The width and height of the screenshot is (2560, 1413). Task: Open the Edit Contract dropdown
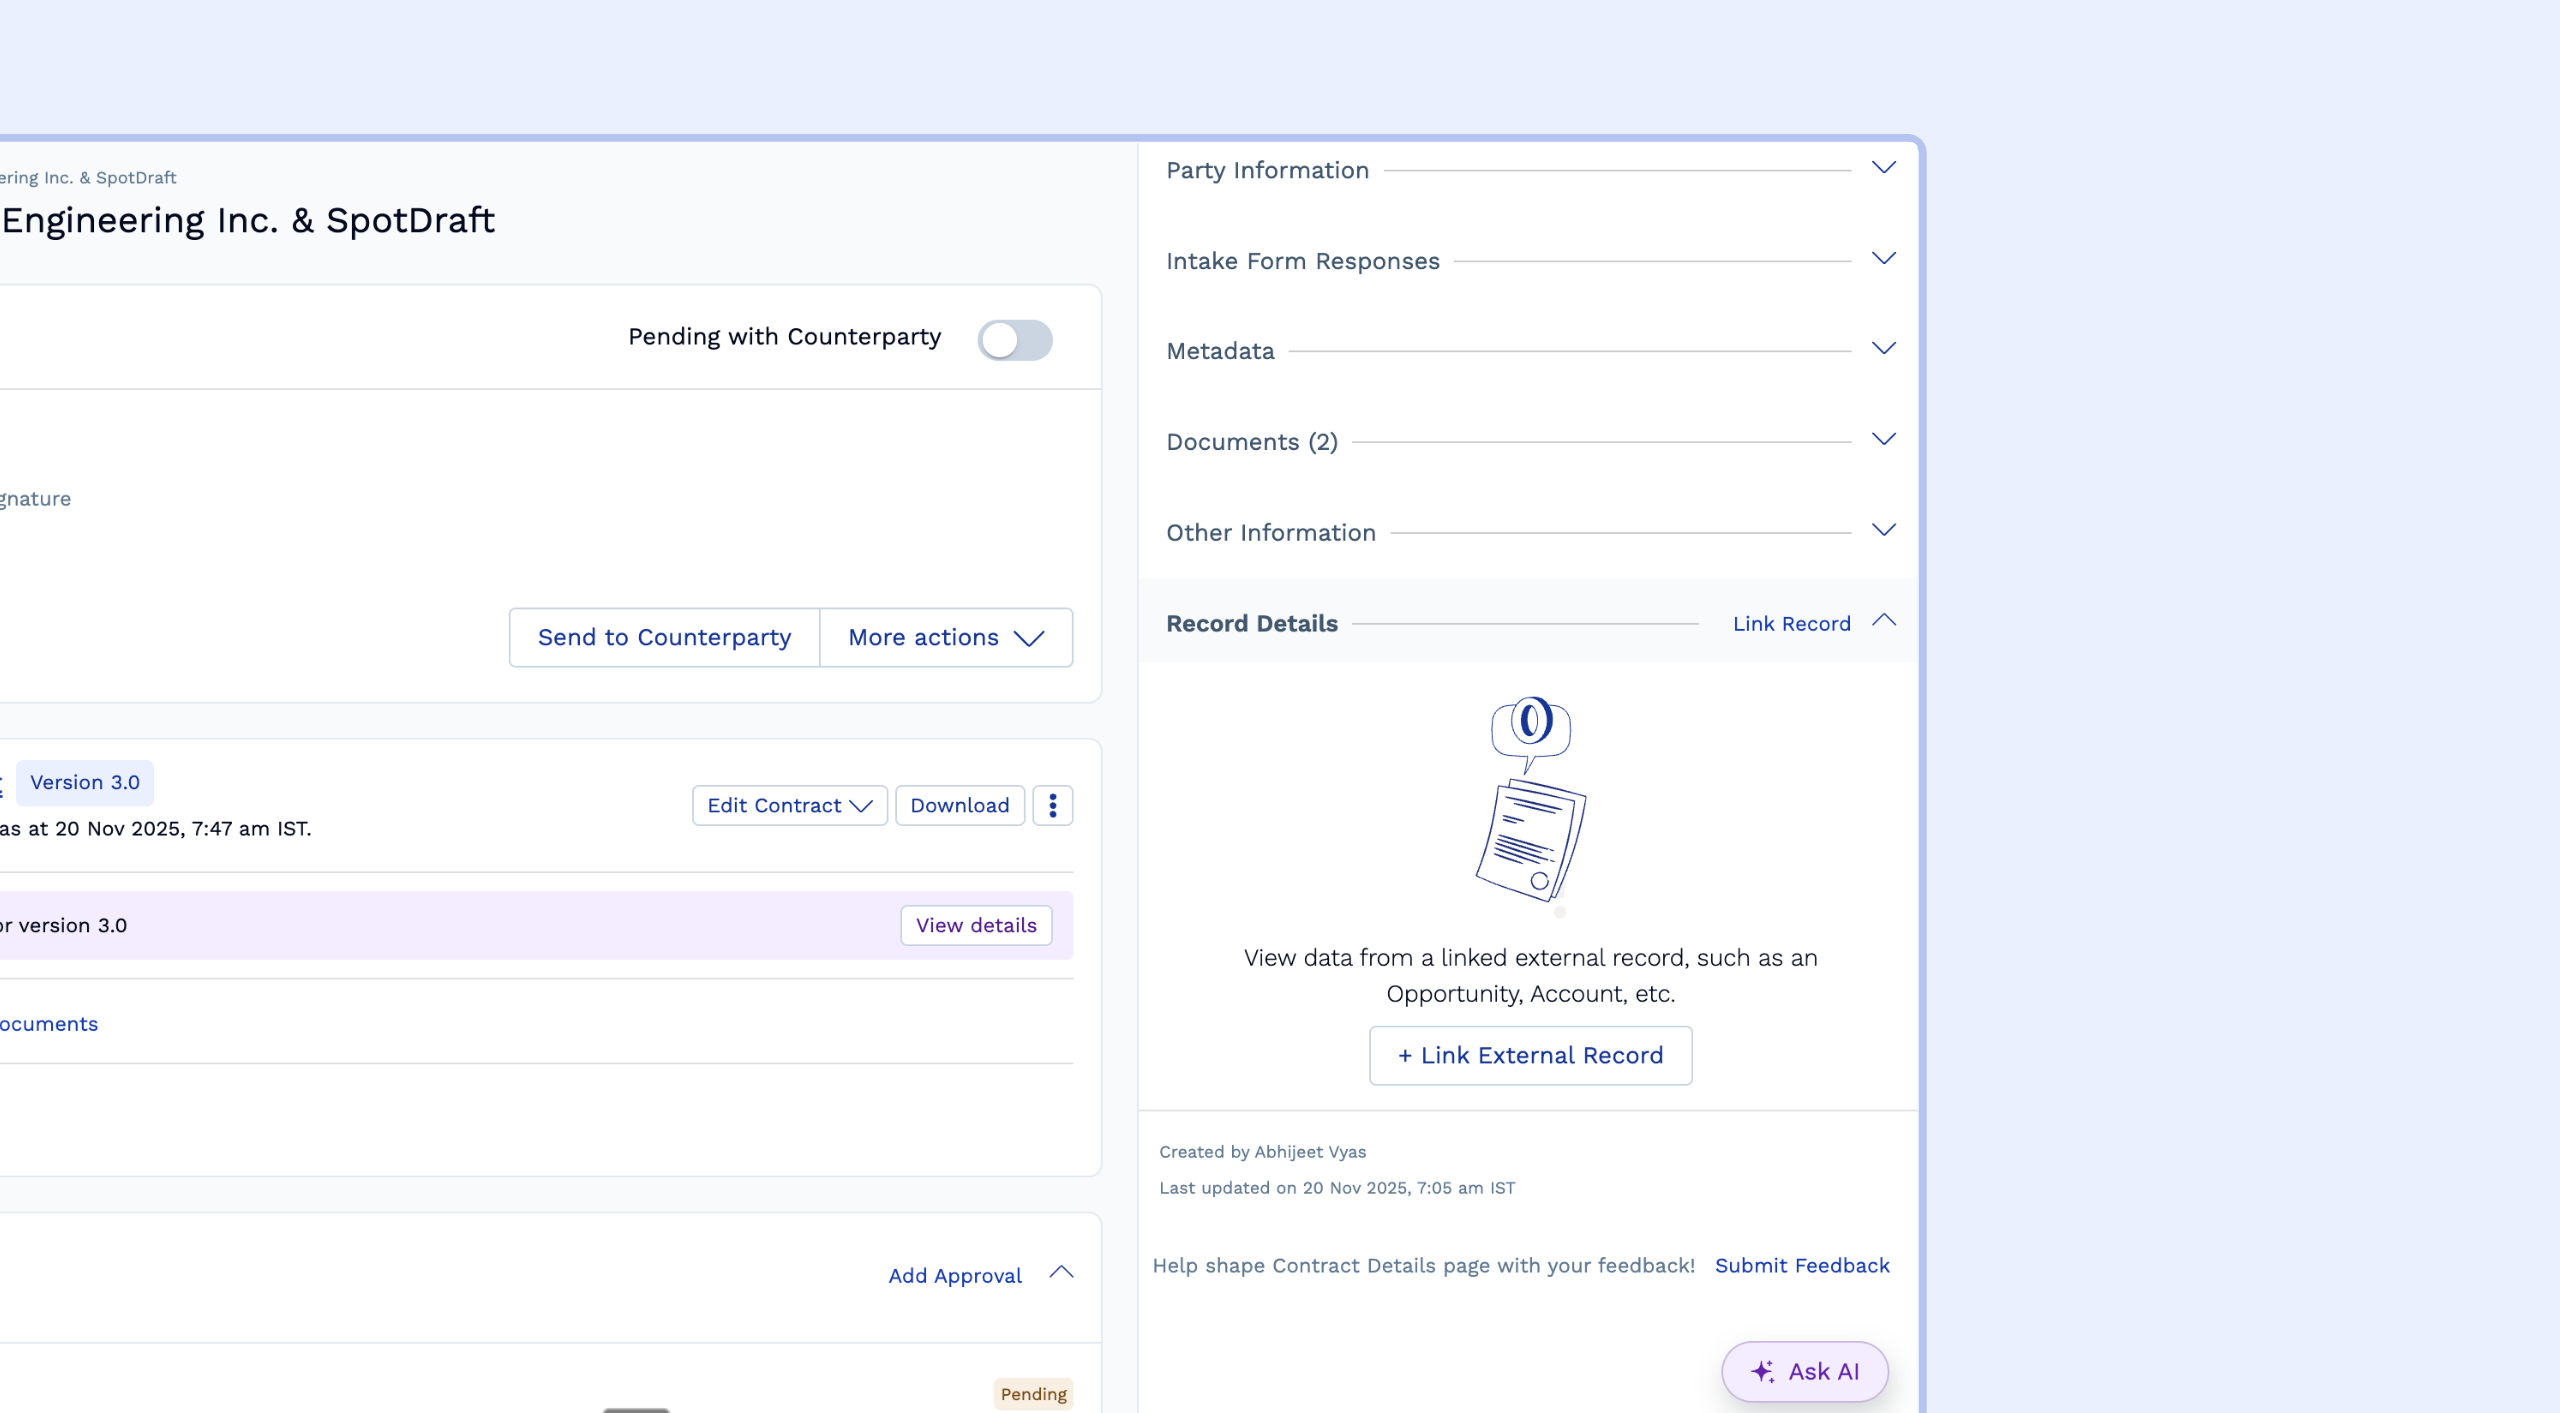tap(789, 805)
